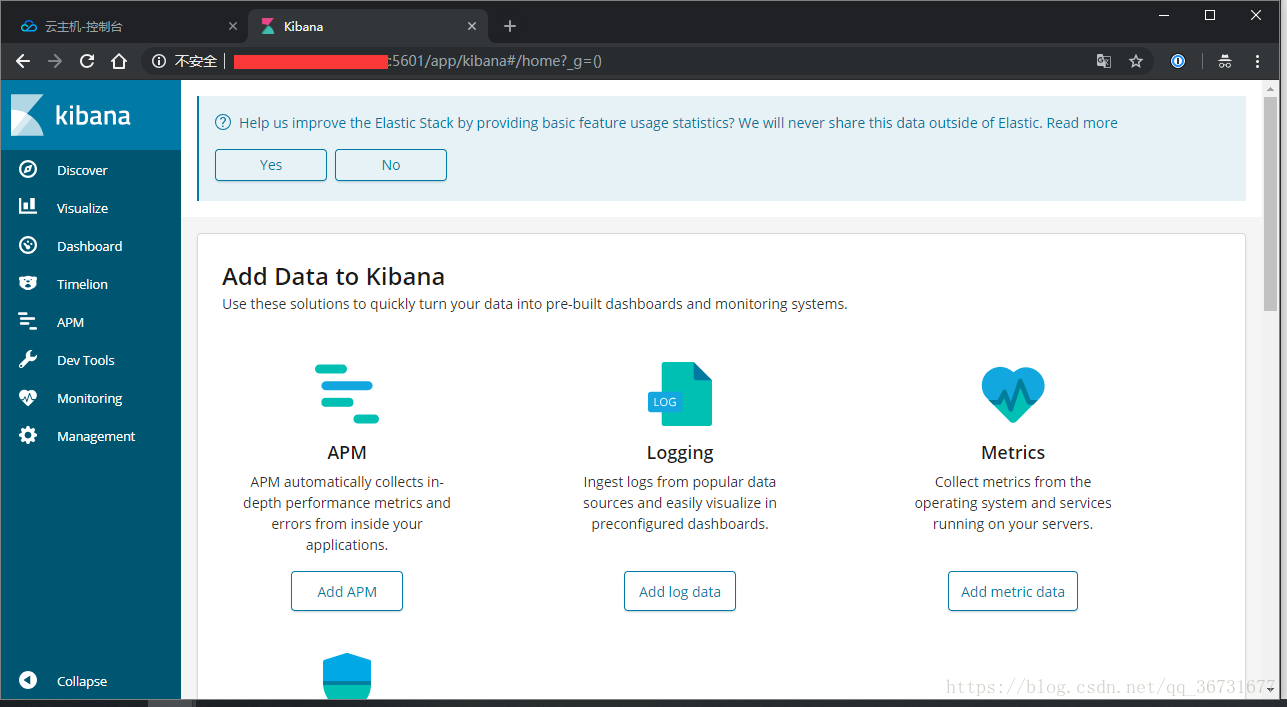Click Yes to share usage statistics
The image size is (1287, 707).
pos(271,165)
